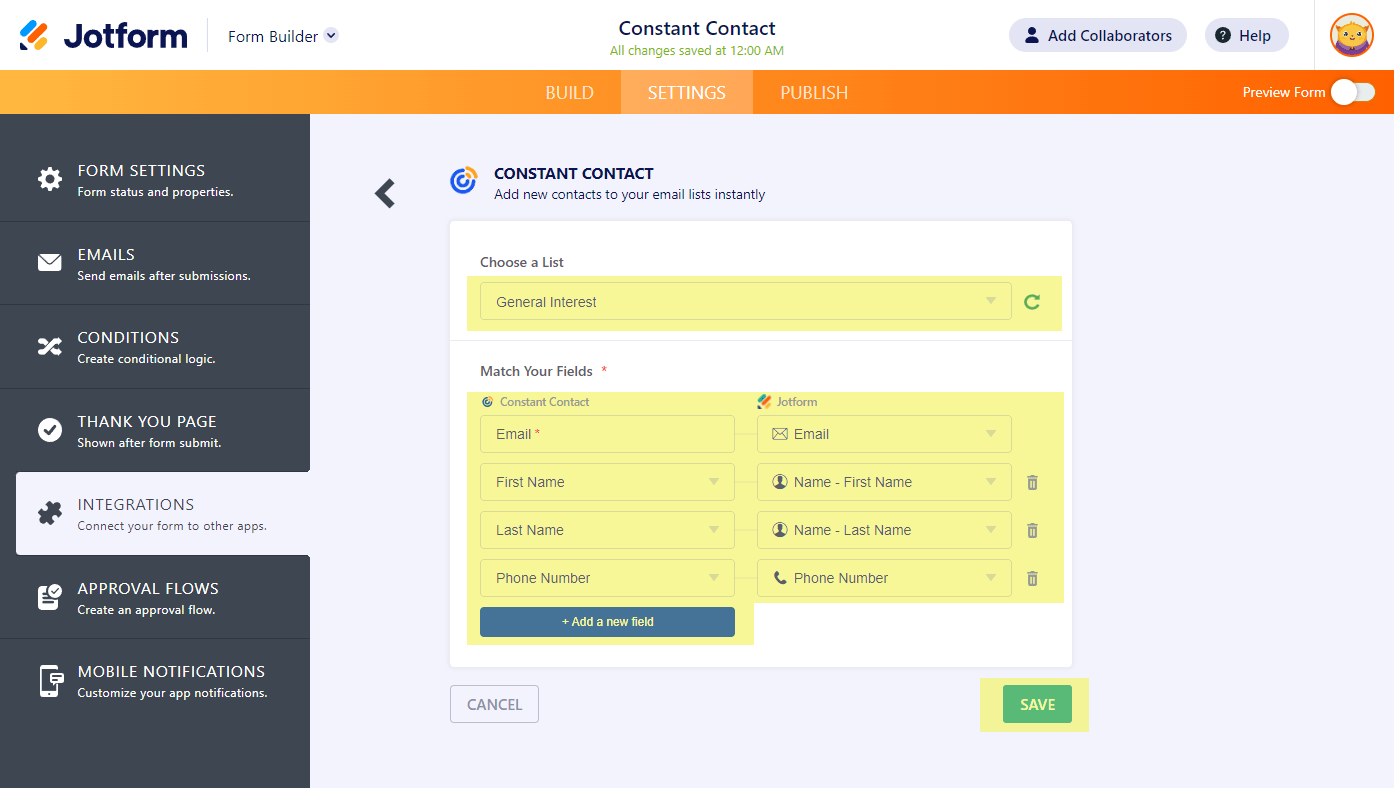Refresh the Constant Contact lists
1394x788 pixels.
[x=1032, y=302]
